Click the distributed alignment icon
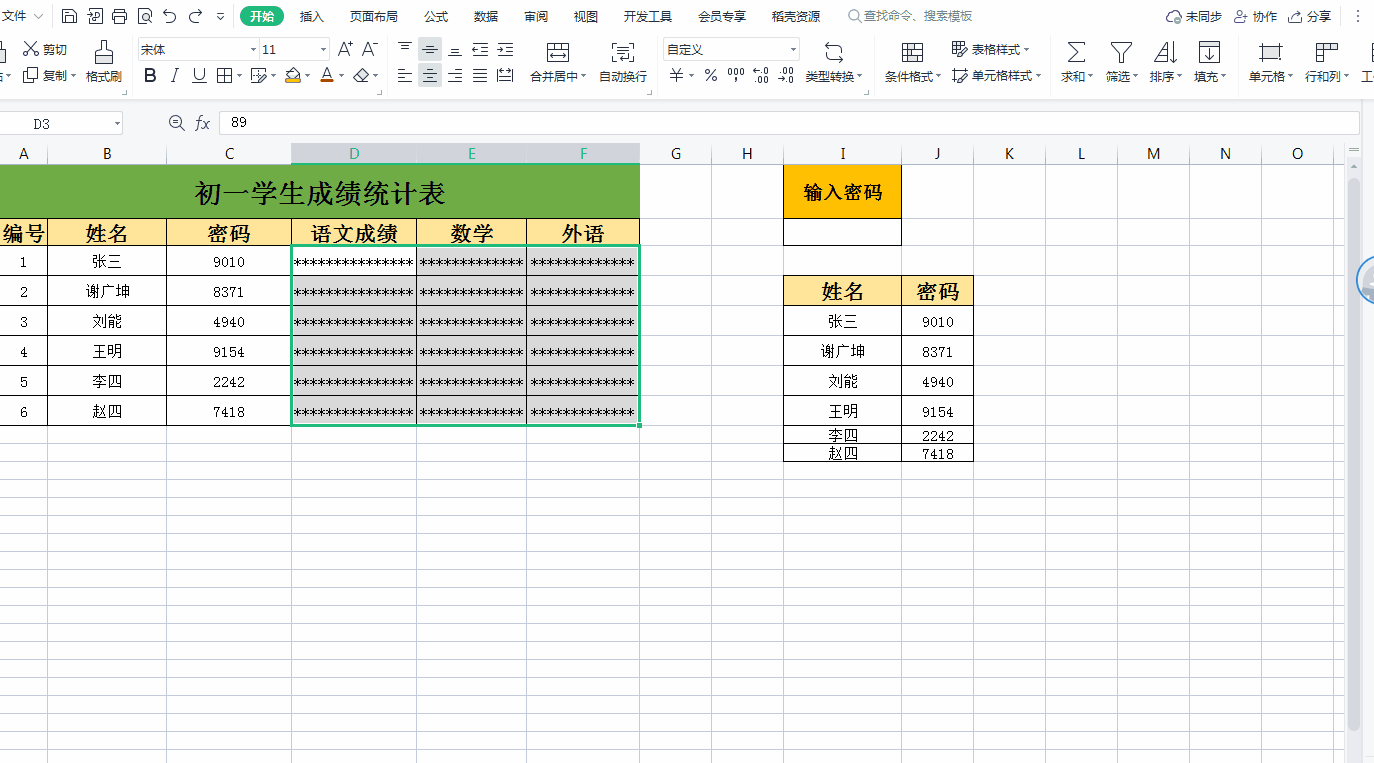Viewport: 1374px width, 763px height. pyautogui.click(x=505, y=75)
